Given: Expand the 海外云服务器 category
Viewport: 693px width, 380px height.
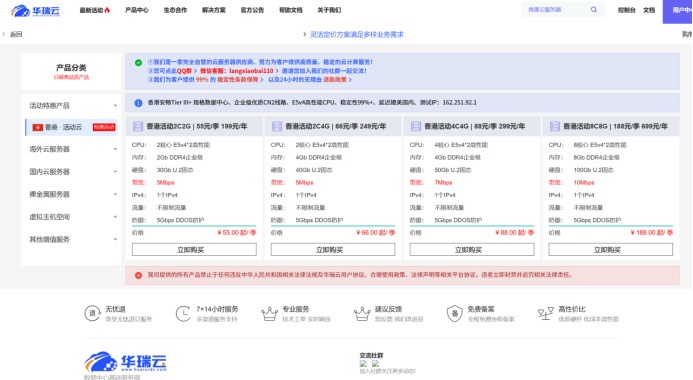Looking at the screenshot, I should (71, 149).
